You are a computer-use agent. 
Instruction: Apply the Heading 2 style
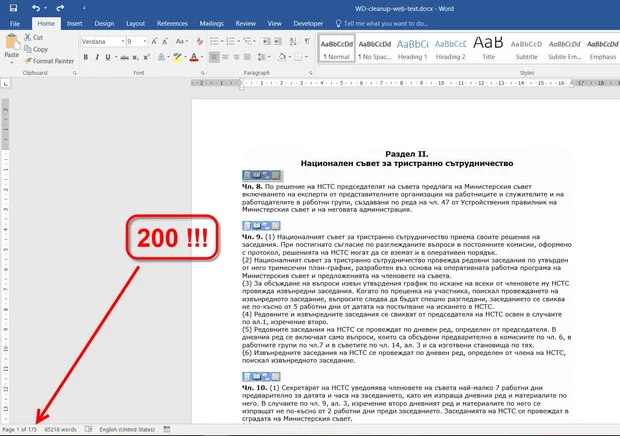click(x=450, y=49)
